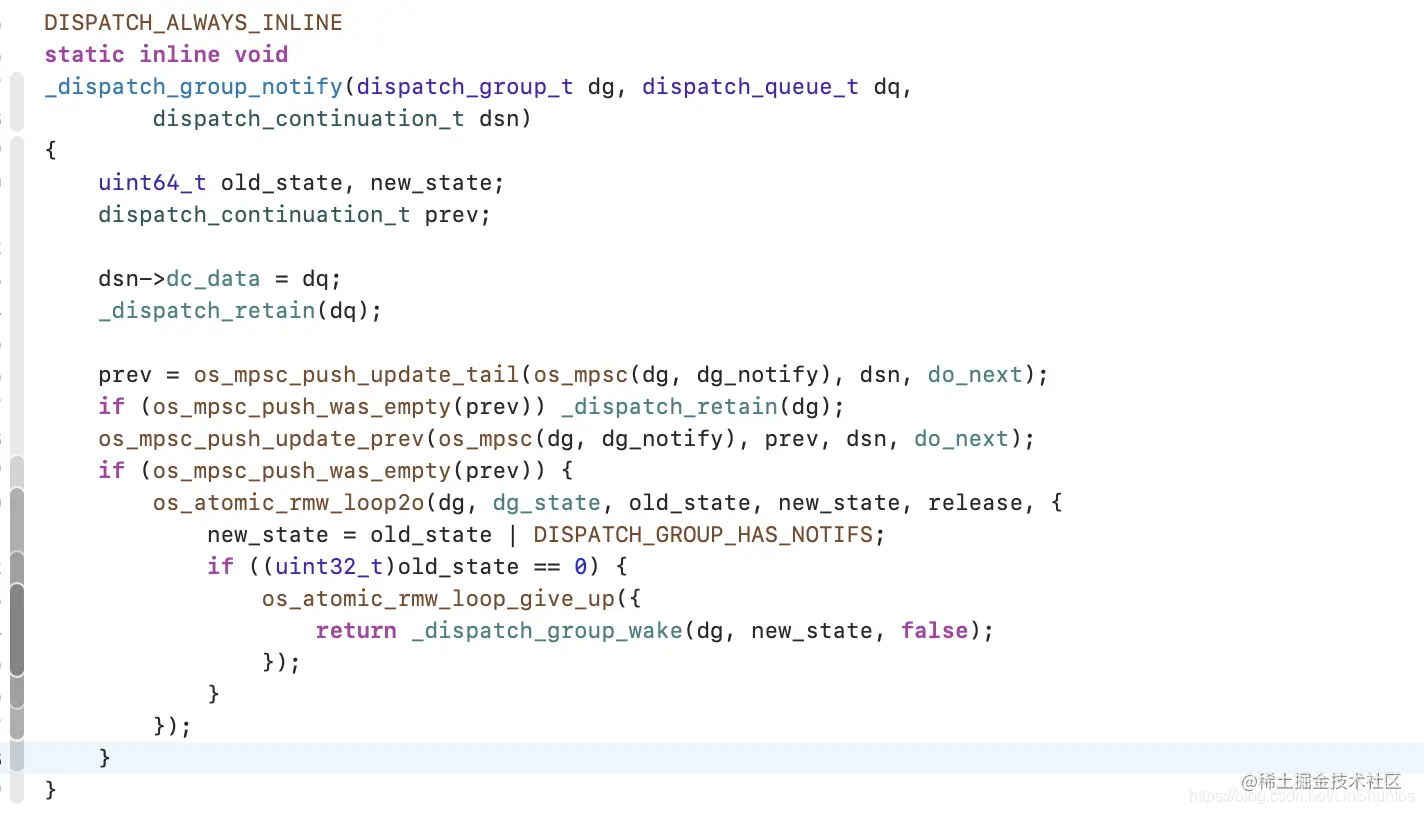Click the 'void' return type

coord(261,54)
